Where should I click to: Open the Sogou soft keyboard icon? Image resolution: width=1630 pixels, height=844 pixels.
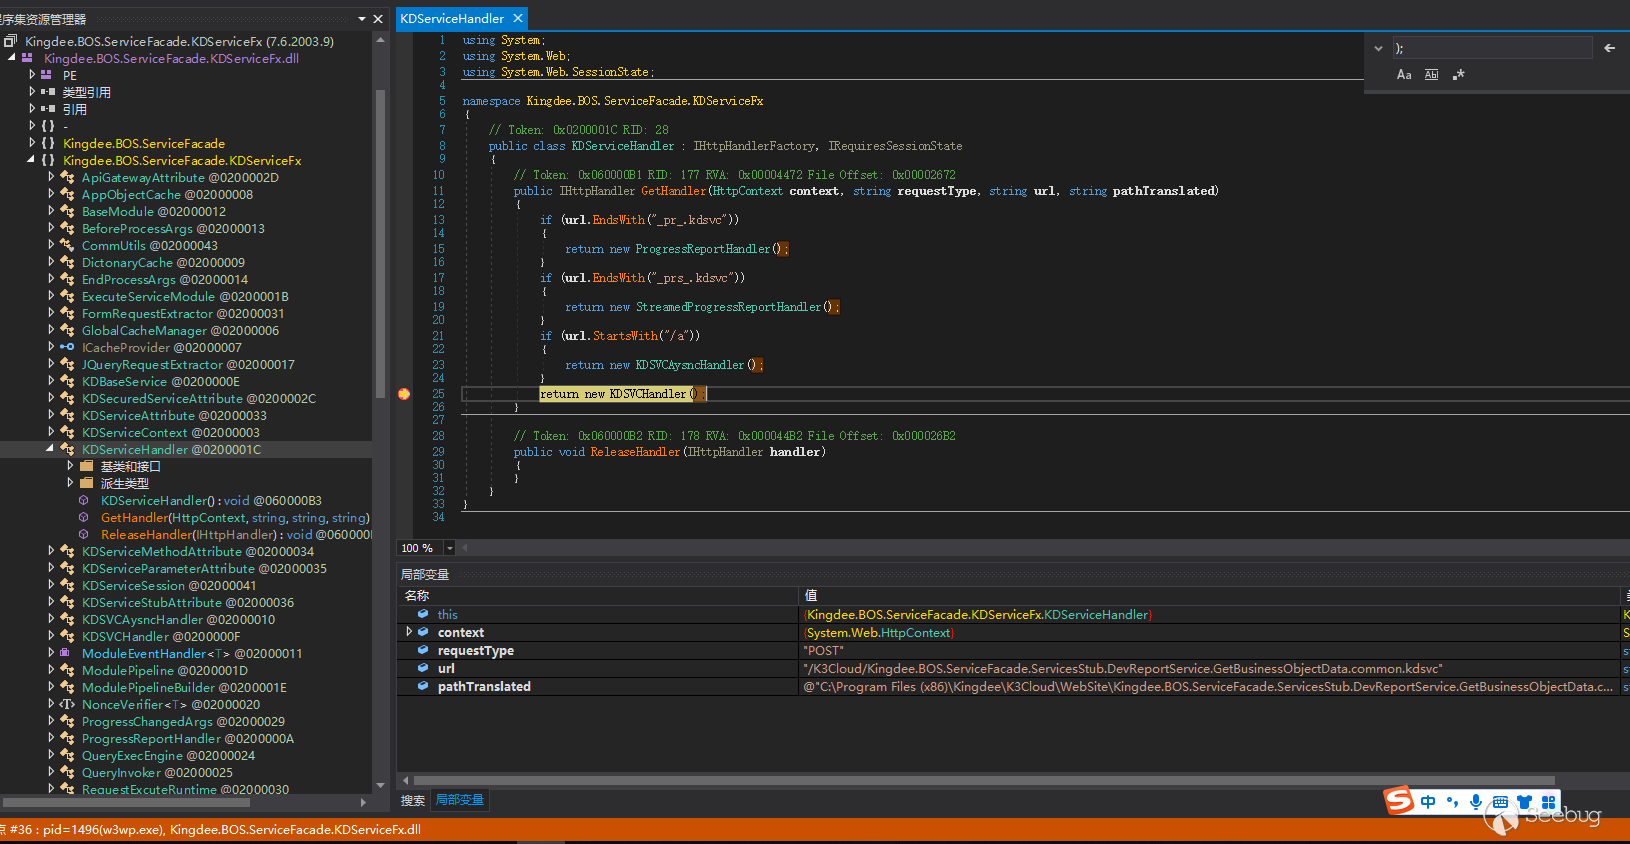click(1500, 802)
